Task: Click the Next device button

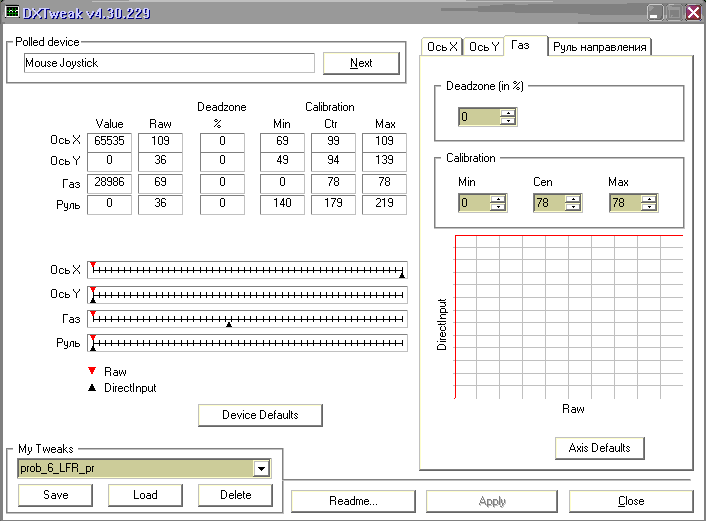Action: coord(361,63)
